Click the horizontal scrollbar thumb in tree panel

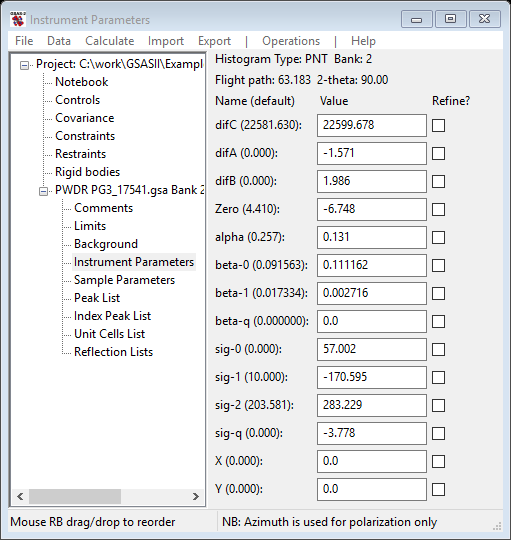click(x=75, y=496)
